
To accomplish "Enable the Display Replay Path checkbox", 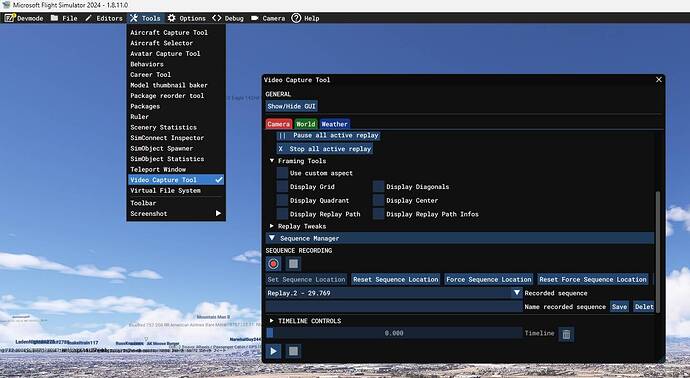I will 282,214.
